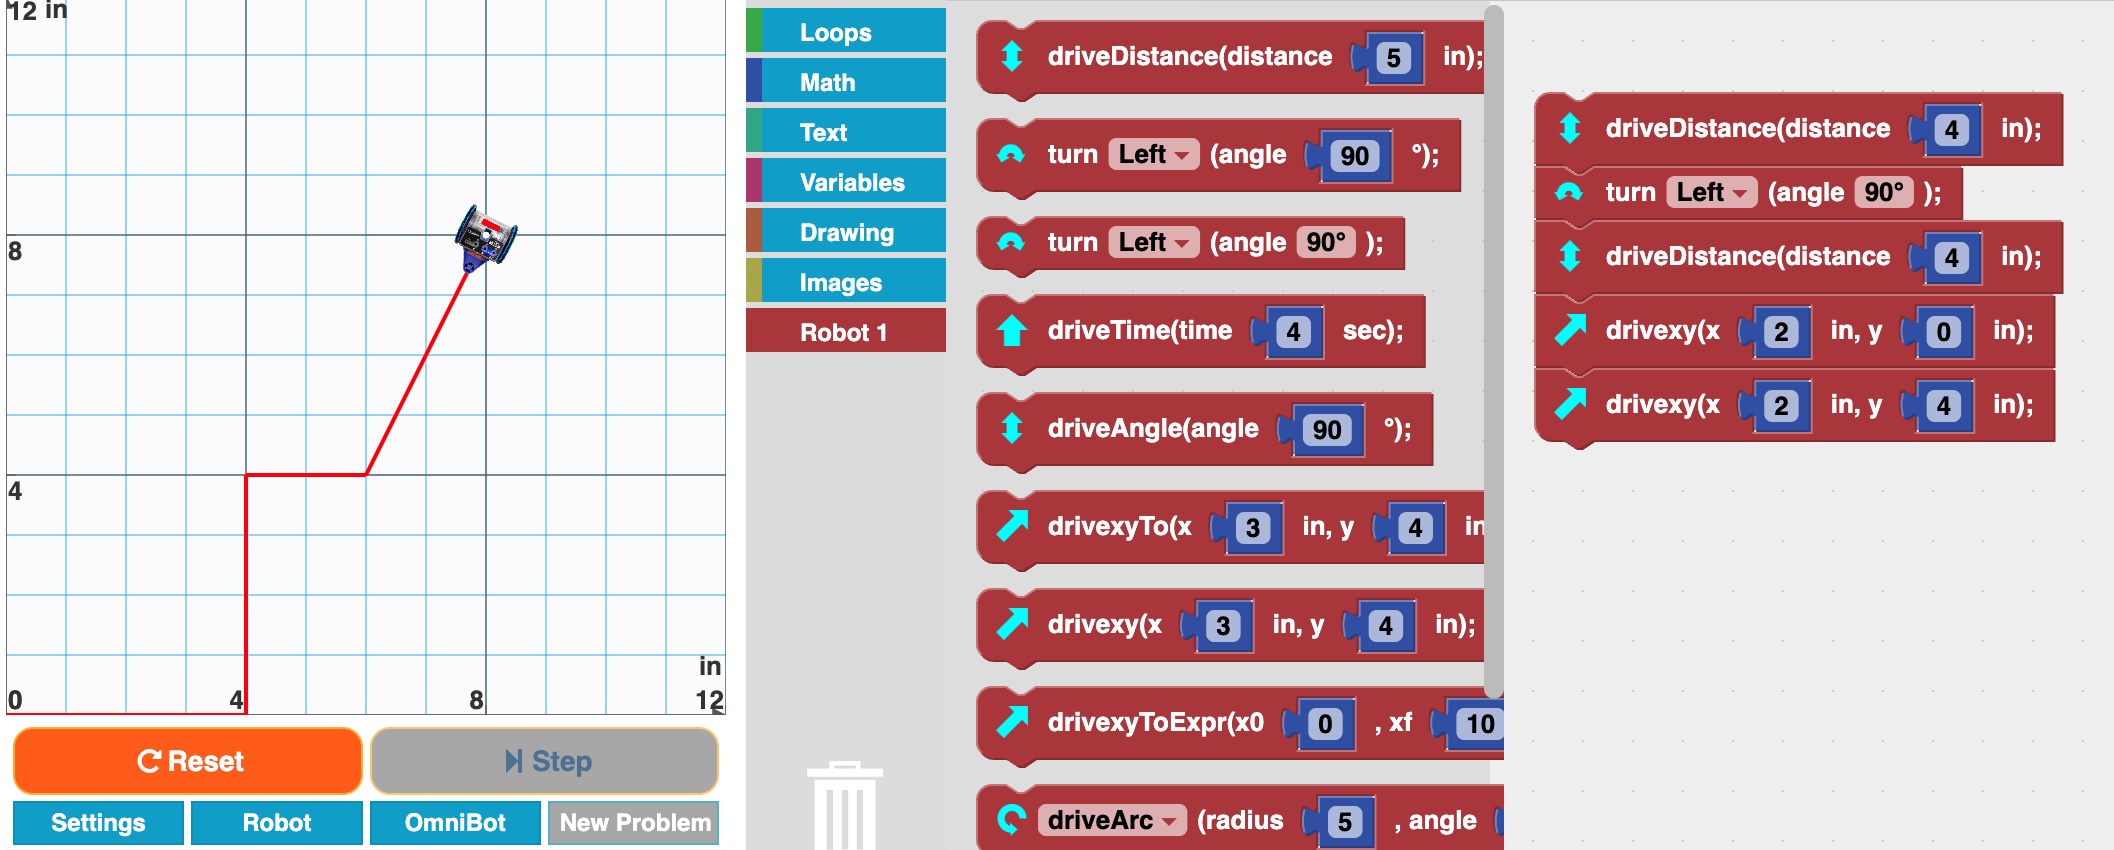The image size is (2114, 850).
Task: Click the driveAngle double-arrow icon
Action: [x=1012, y=429]
